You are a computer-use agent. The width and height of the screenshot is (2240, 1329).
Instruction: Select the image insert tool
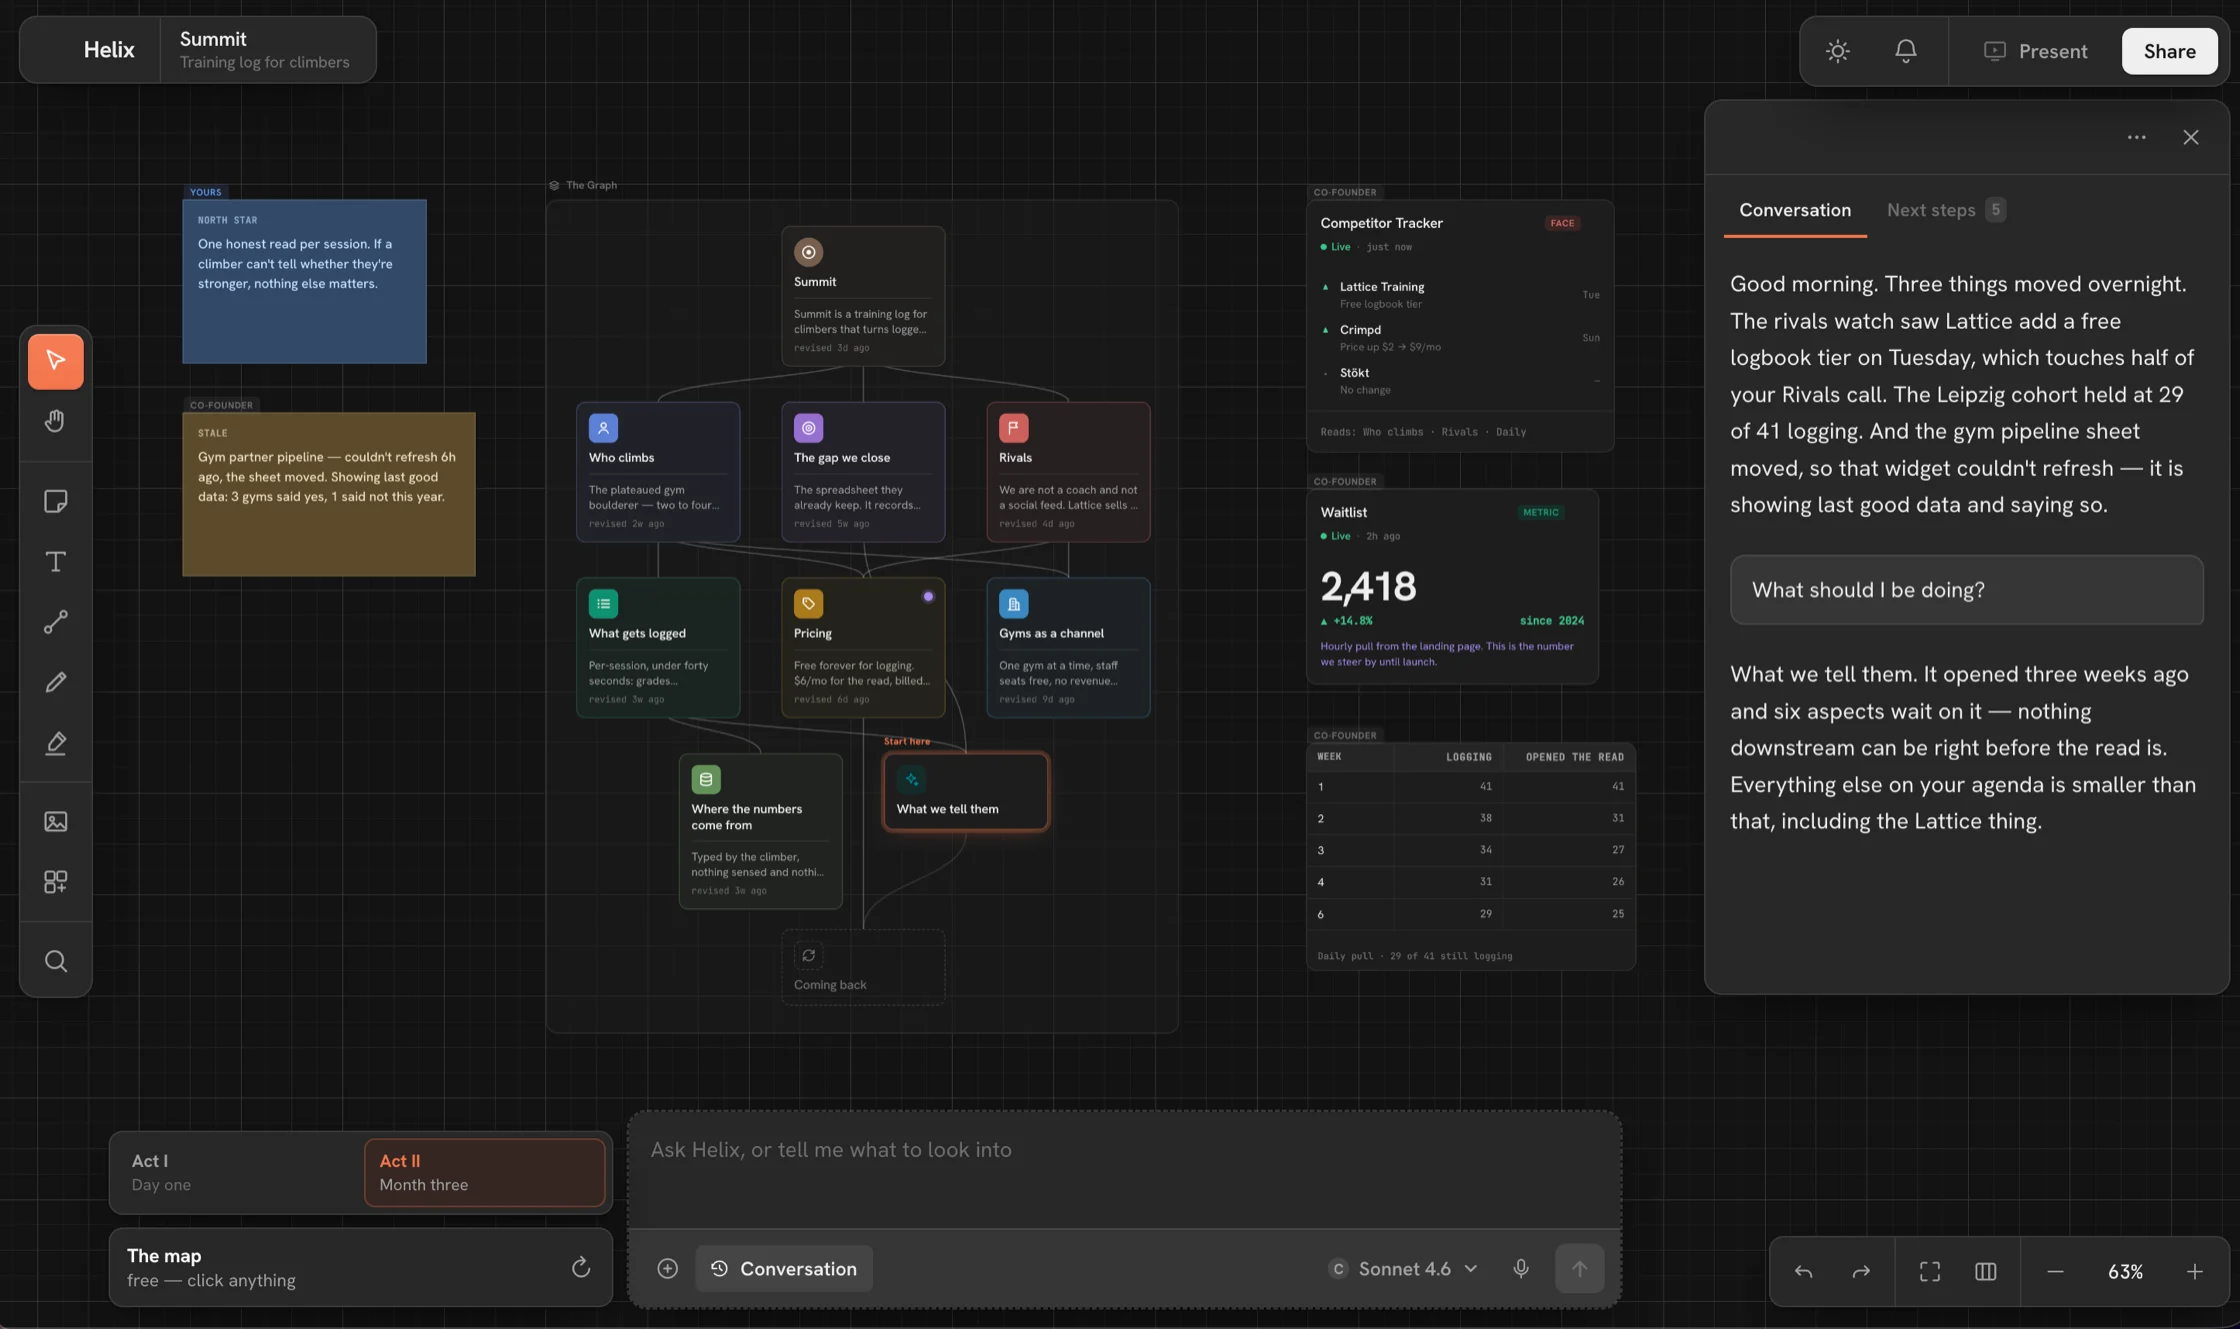click(56, 821)
